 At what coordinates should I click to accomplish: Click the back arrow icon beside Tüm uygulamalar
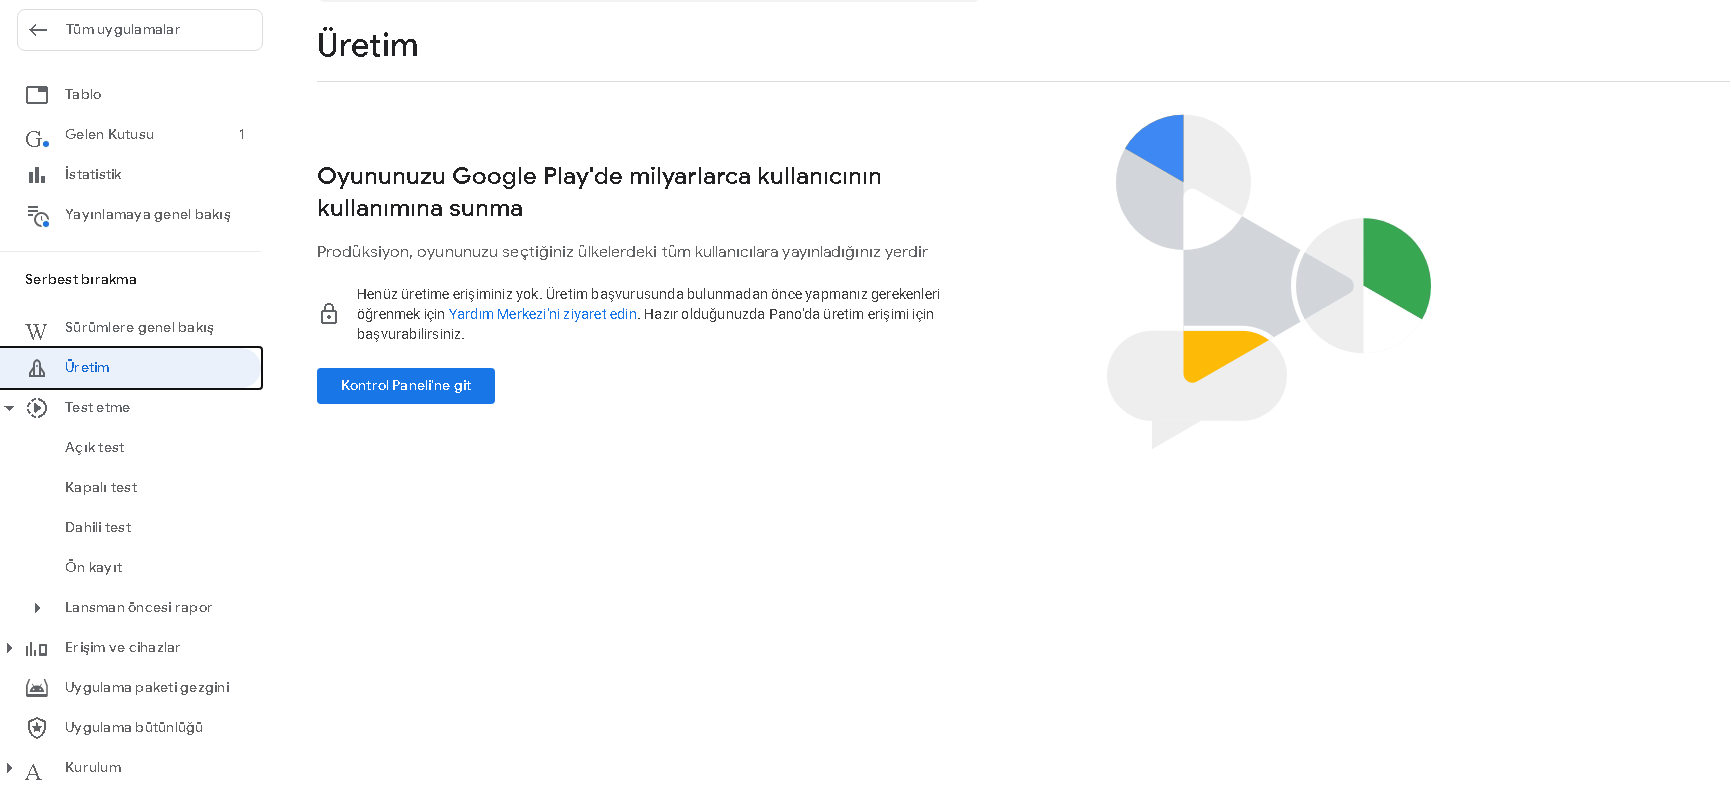pyautogui.click(x=38, y=30)
